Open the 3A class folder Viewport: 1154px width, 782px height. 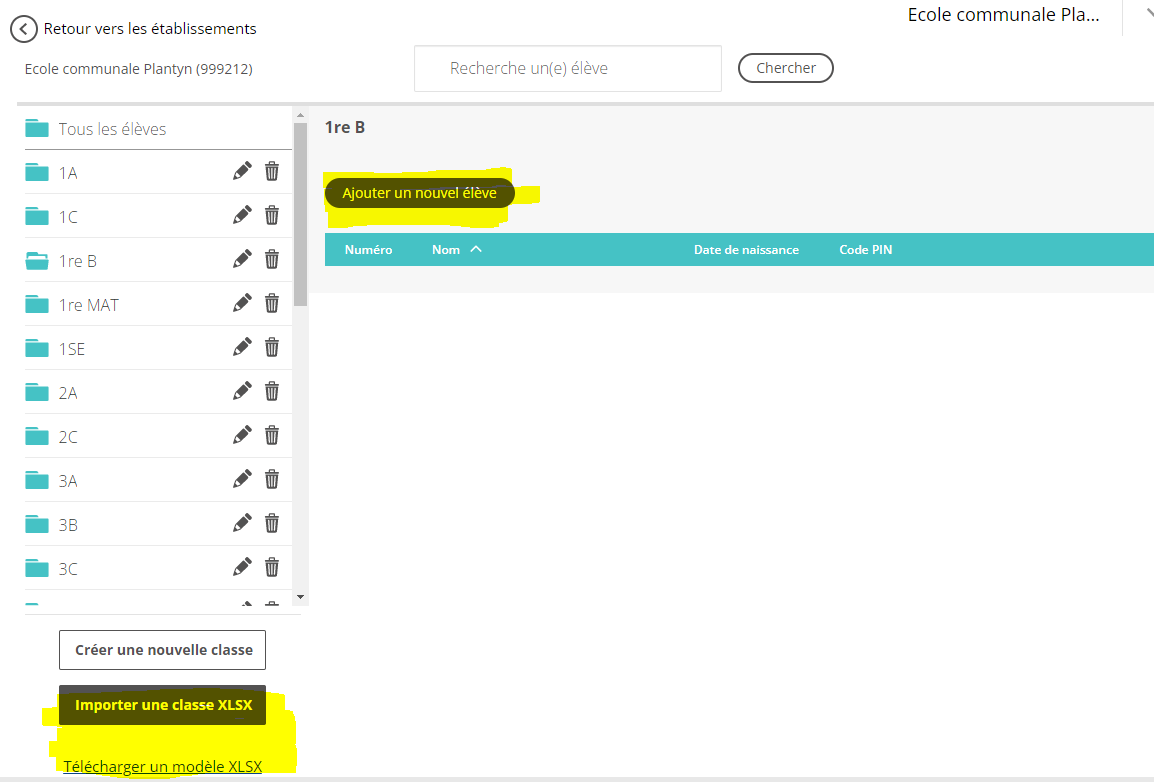tap(68, 481)
